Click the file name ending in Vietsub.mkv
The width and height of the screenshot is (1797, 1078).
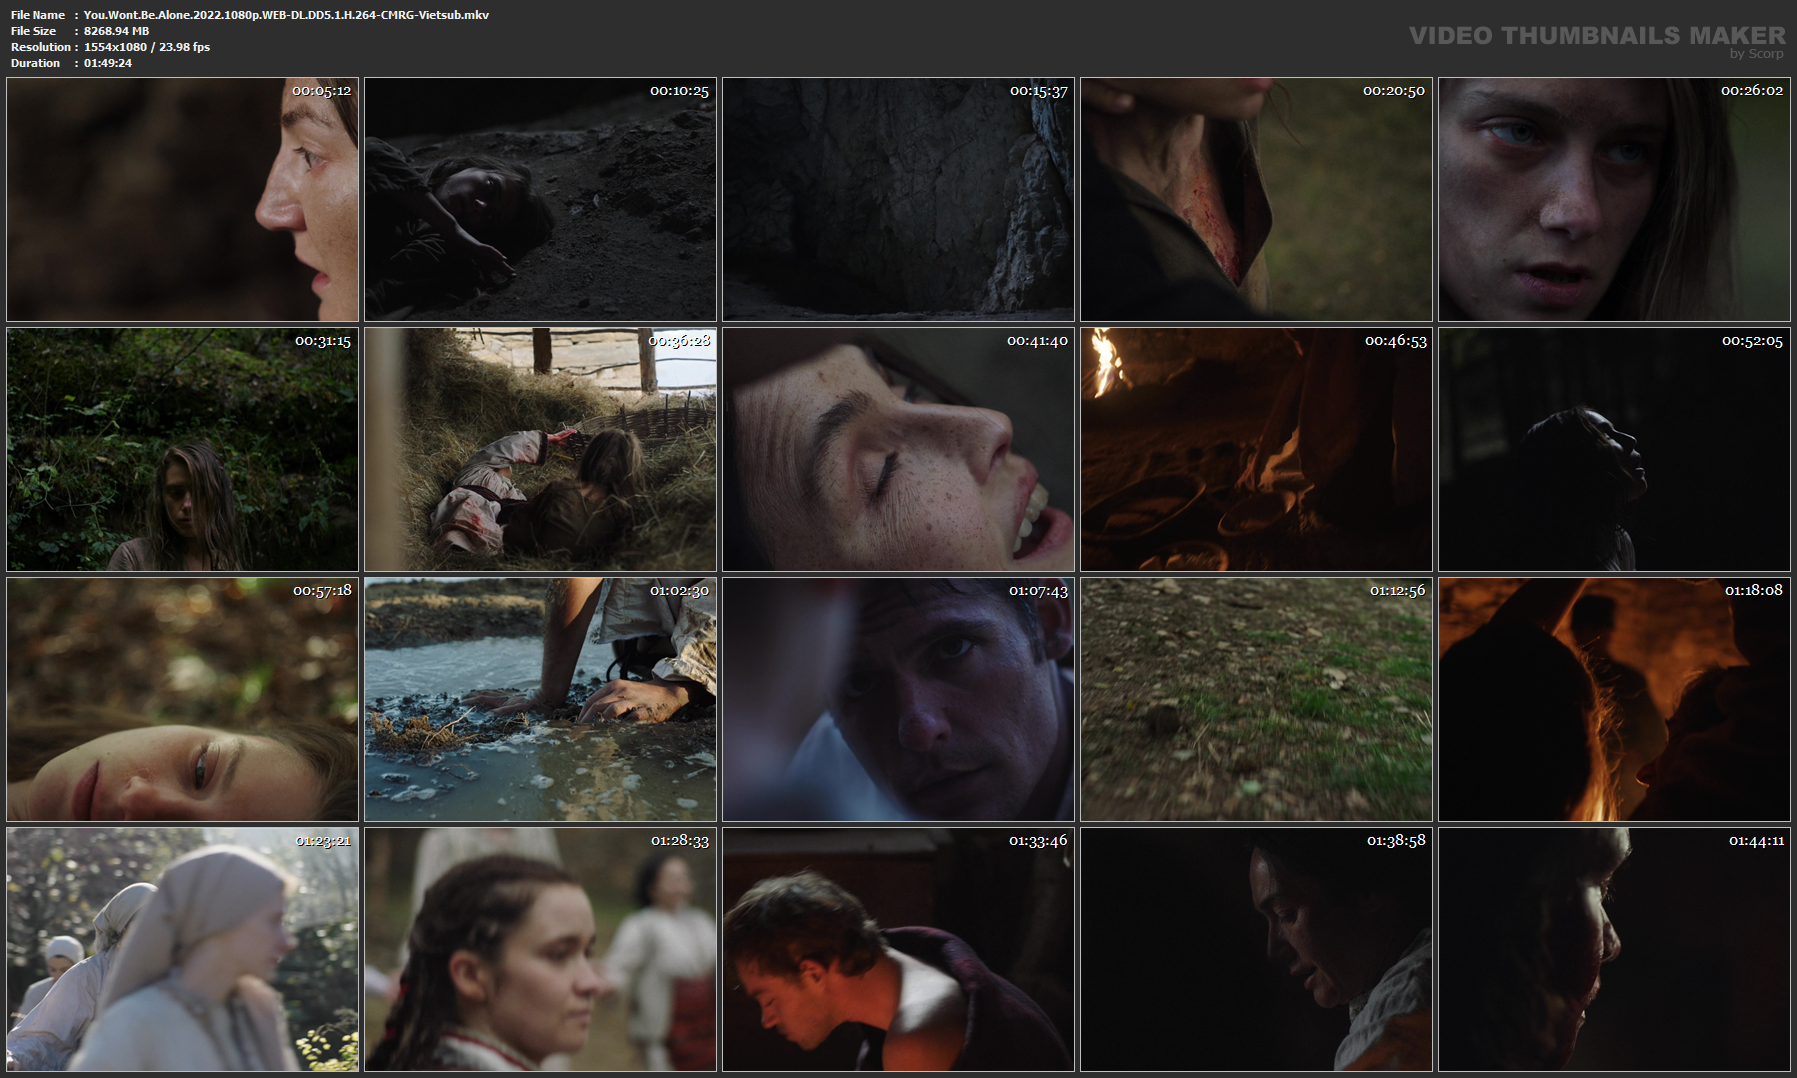[286, 15]
